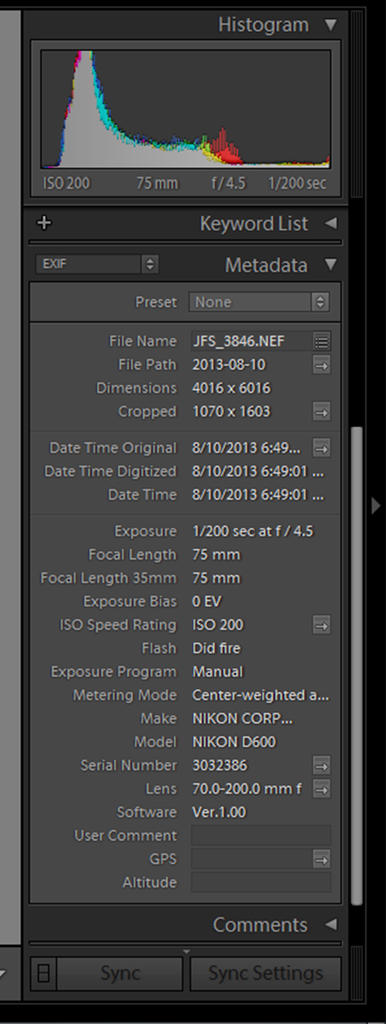Click the arrow icon beside the Lens field

[321, 789]
